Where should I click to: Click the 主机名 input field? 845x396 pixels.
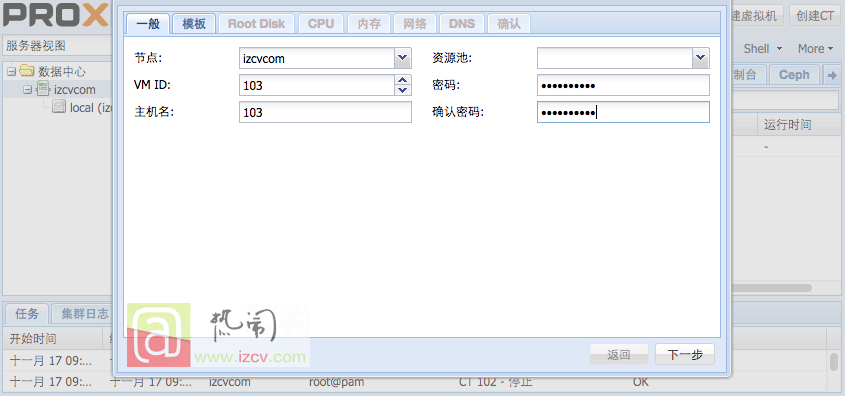pos(325,112)
